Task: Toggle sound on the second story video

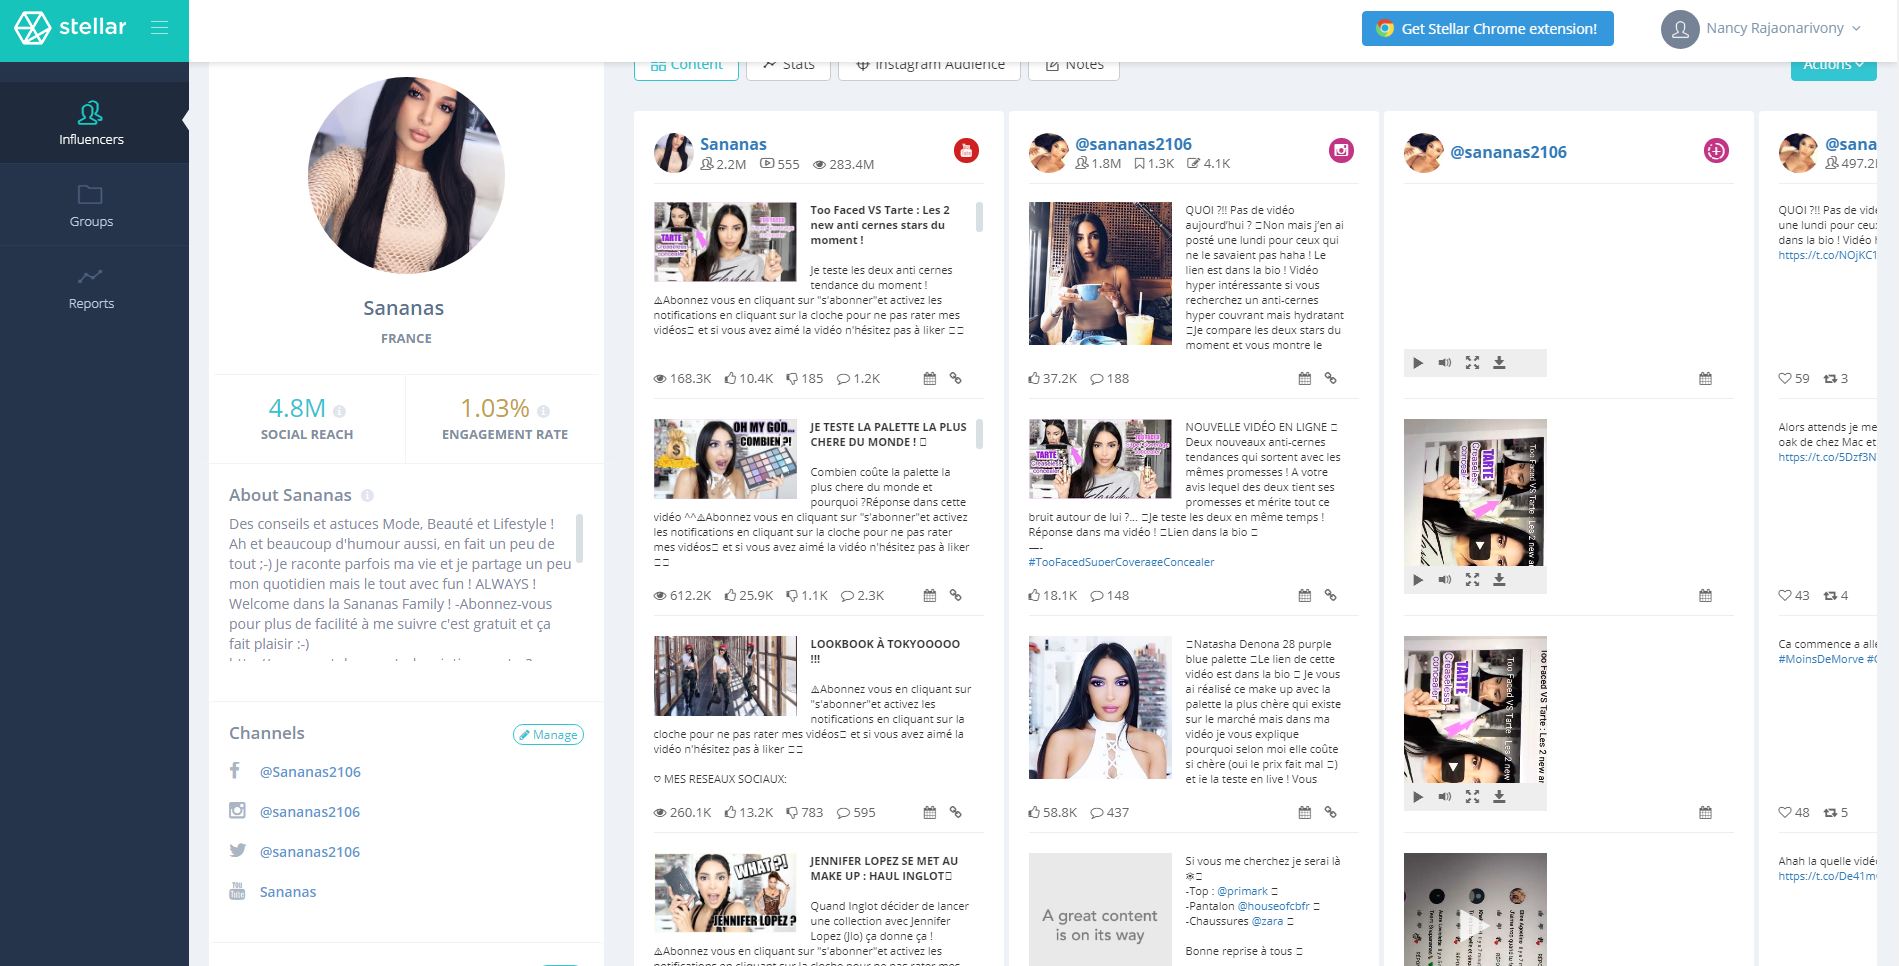Action: [1445, 580]
